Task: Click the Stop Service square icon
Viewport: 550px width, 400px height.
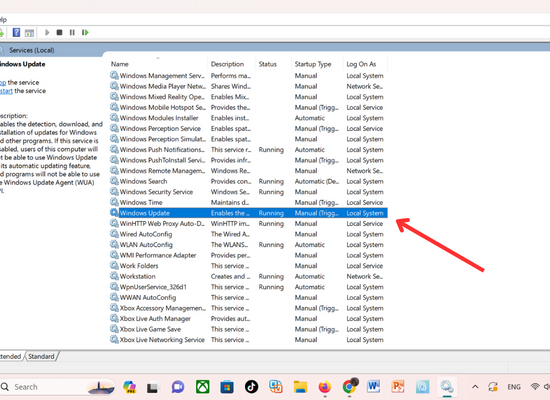Action: (59, 33)
